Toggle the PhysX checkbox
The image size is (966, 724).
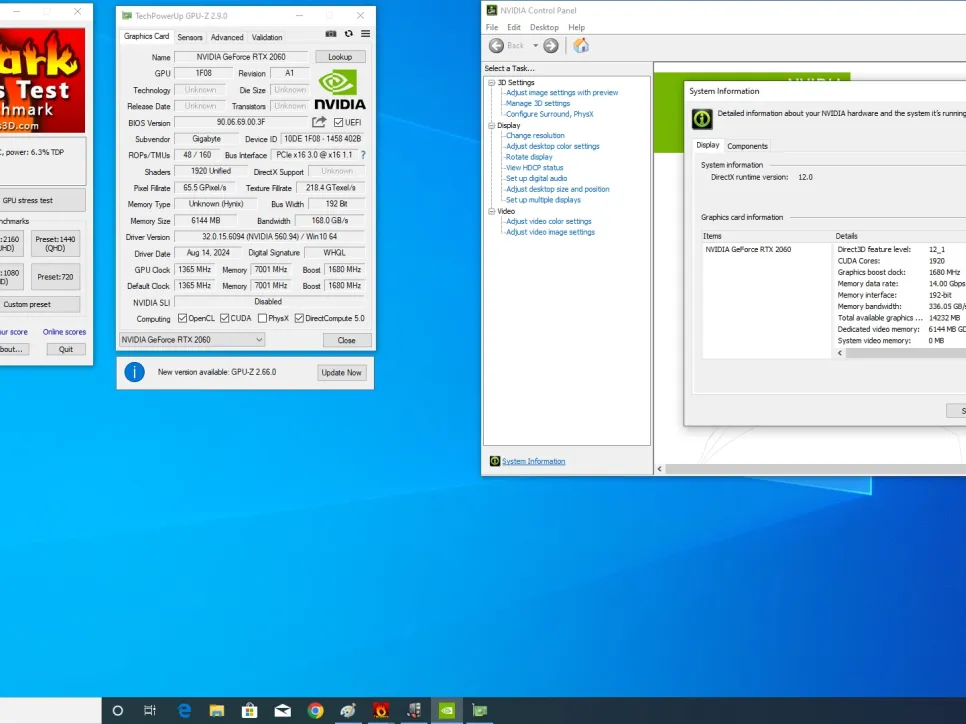[262, 318]
